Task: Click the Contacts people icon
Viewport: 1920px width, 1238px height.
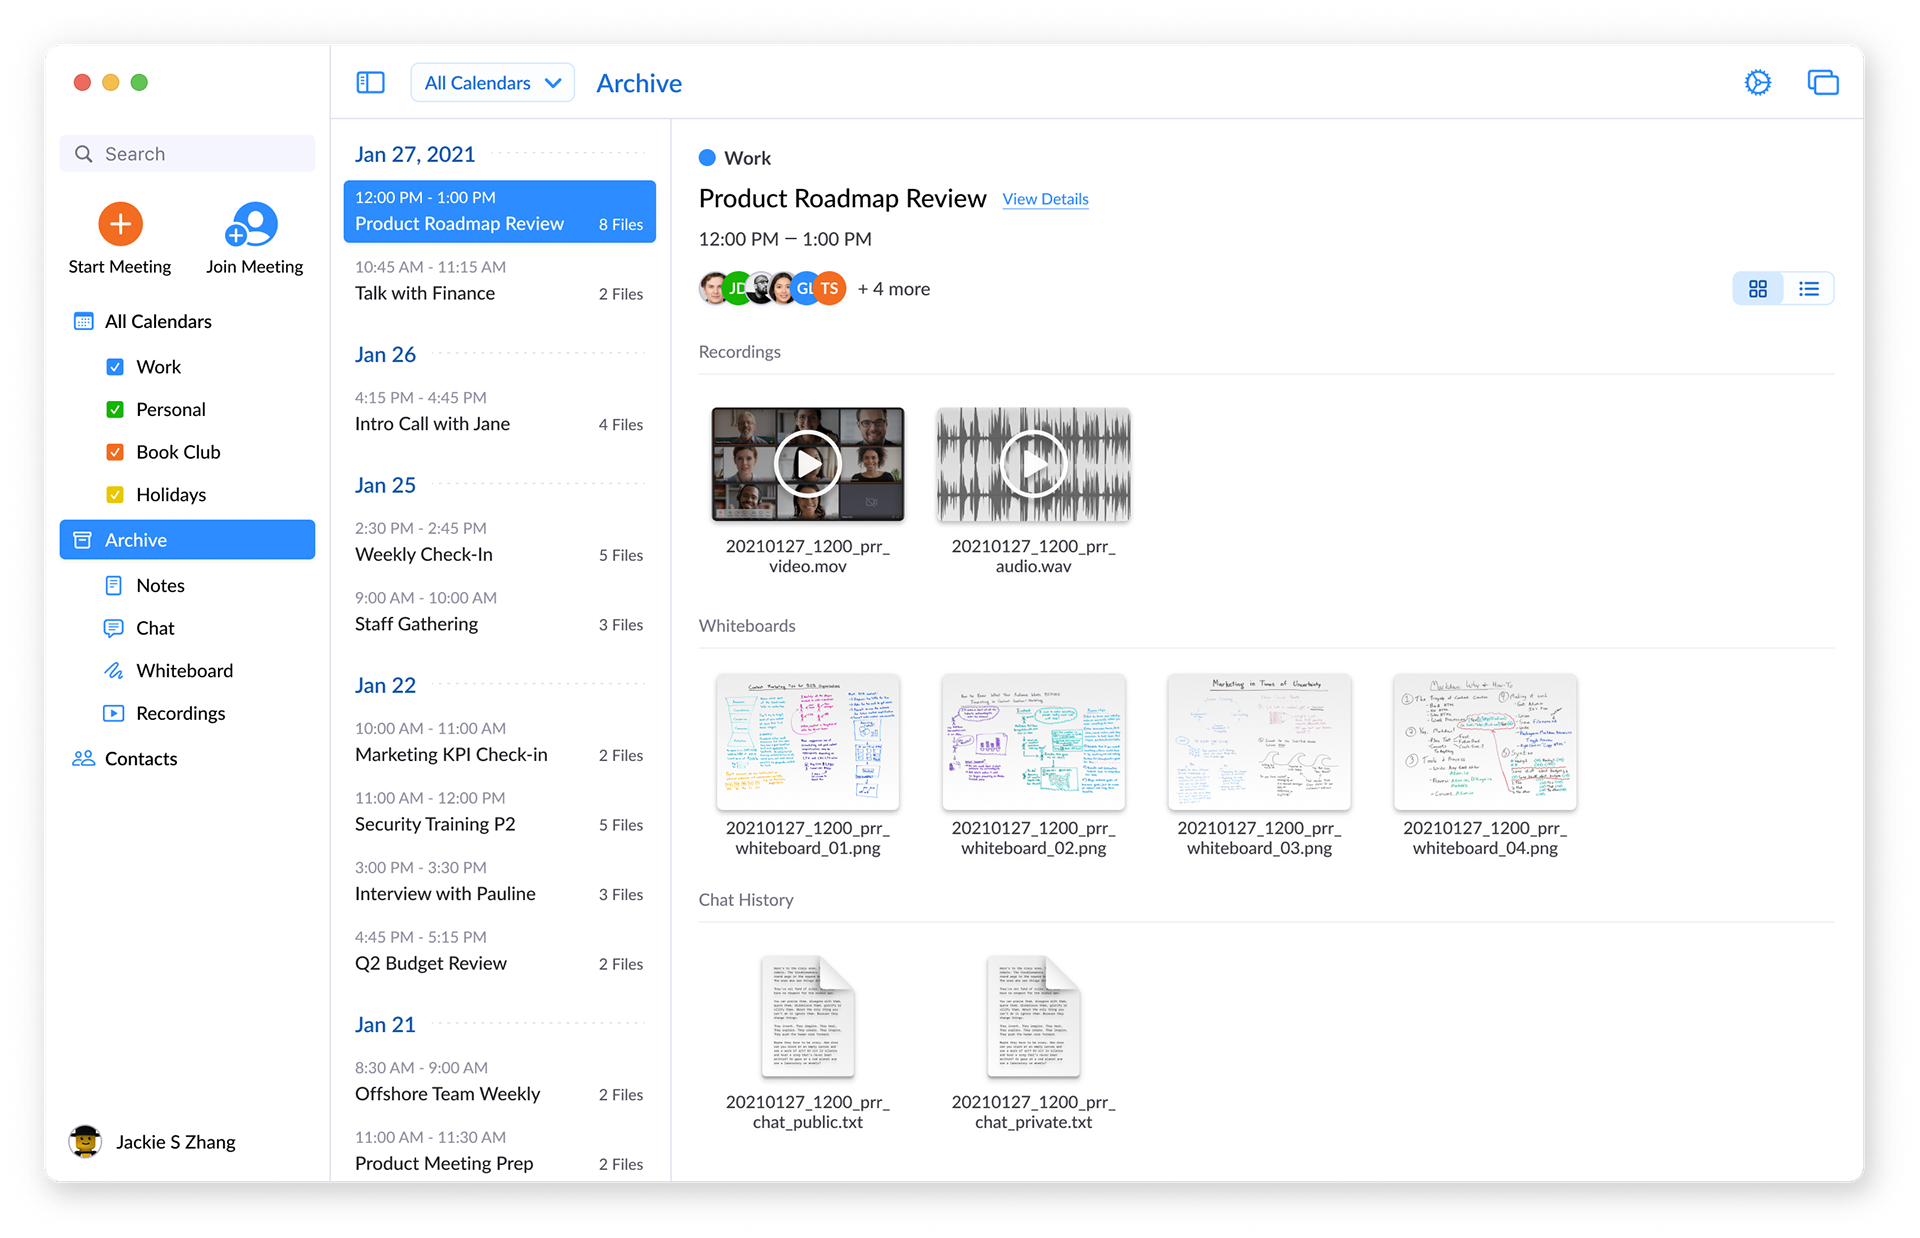Action: click(83, 759)
